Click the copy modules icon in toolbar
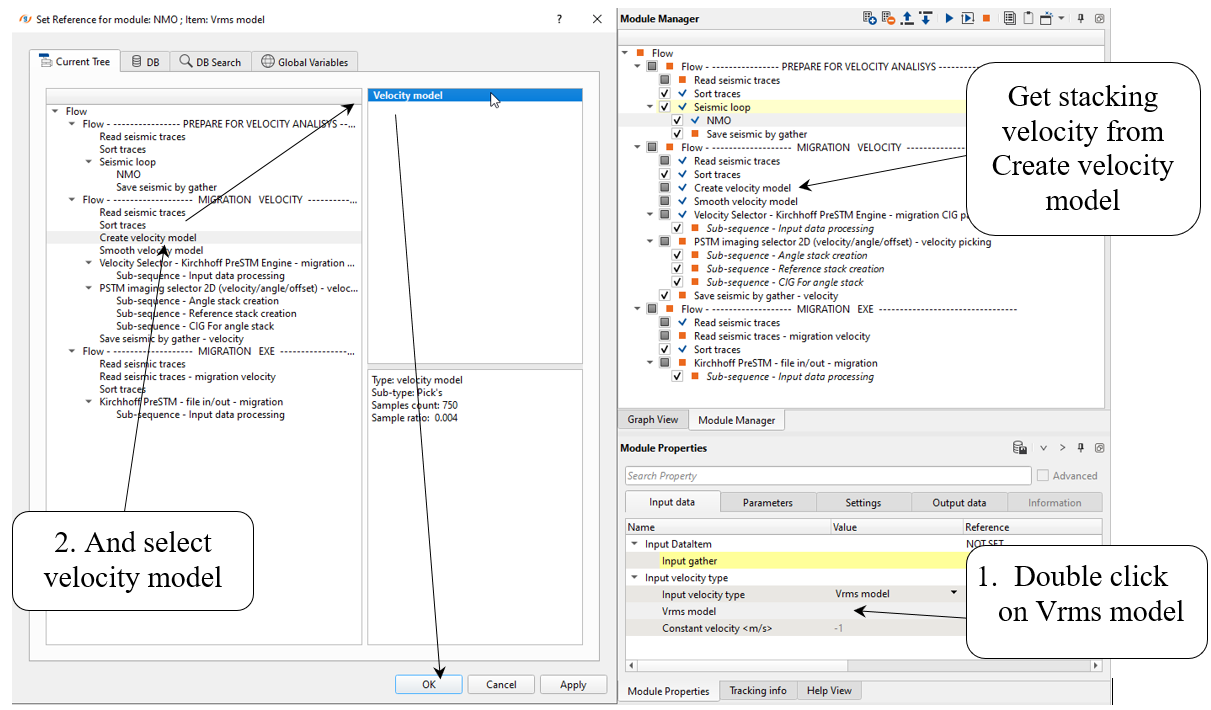This screenshot has width=1211, height=710. pyautogui.click(x=1010, y=19)
